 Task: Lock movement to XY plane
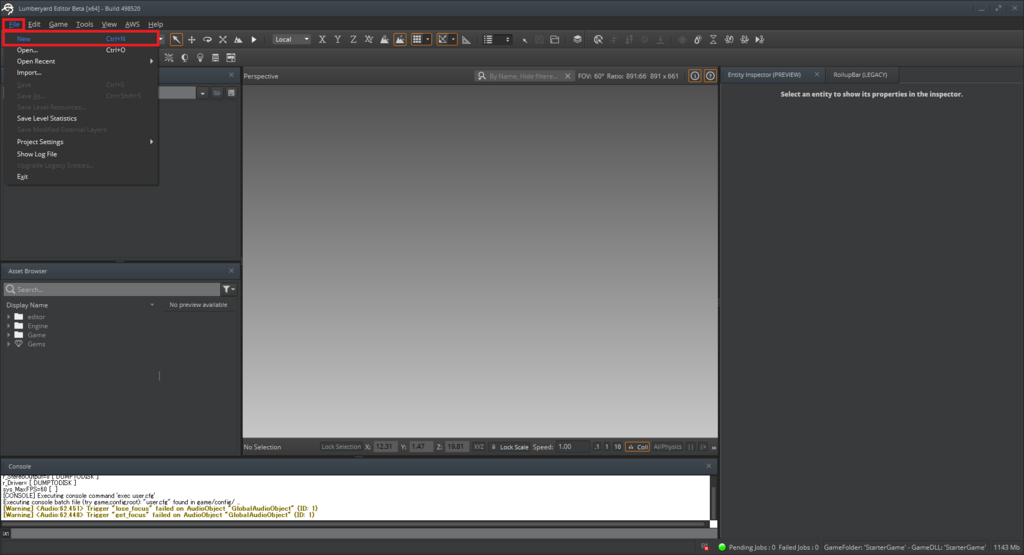click(x=369, y=40)
